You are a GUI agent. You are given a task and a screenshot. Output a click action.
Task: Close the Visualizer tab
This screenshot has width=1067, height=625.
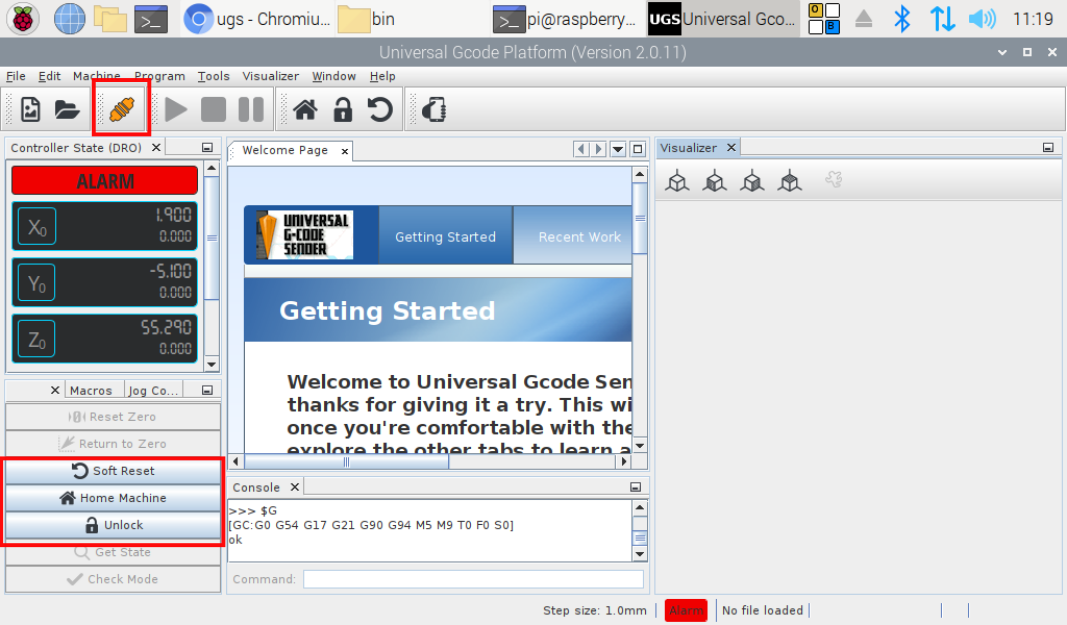pyautogui.click(x=732, y=147)
